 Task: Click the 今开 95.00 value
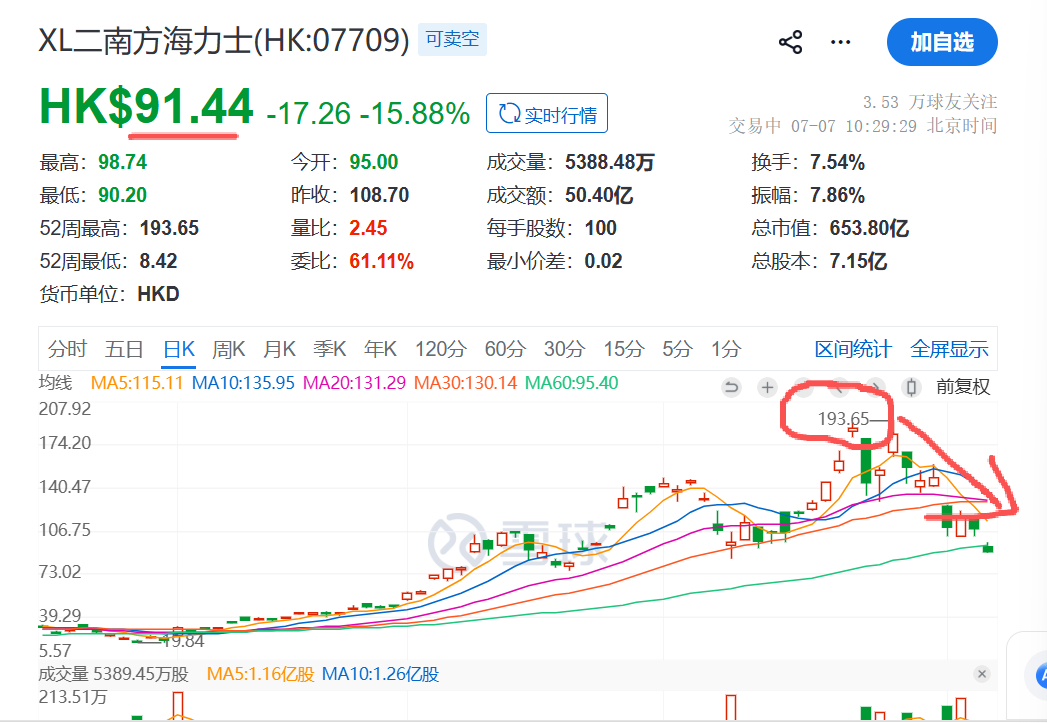tap(374, 162)
